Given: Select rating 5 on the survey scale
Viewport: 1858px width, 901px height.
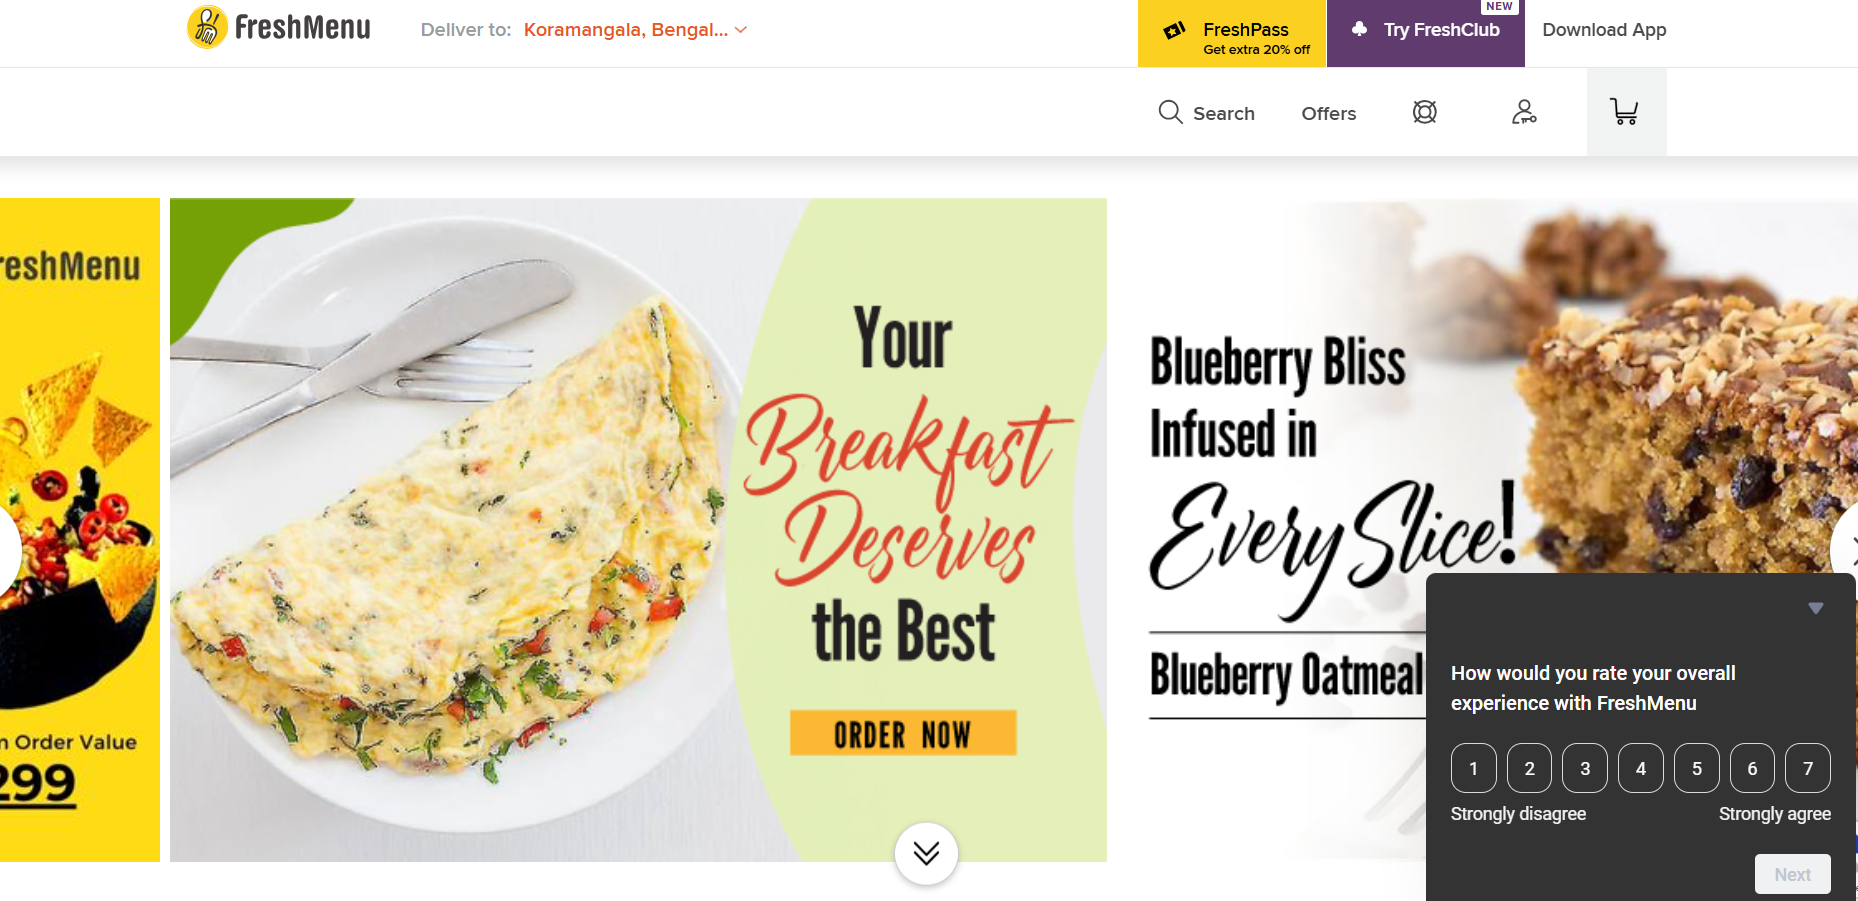Looking at the screenshot, I should [1696, 768].
